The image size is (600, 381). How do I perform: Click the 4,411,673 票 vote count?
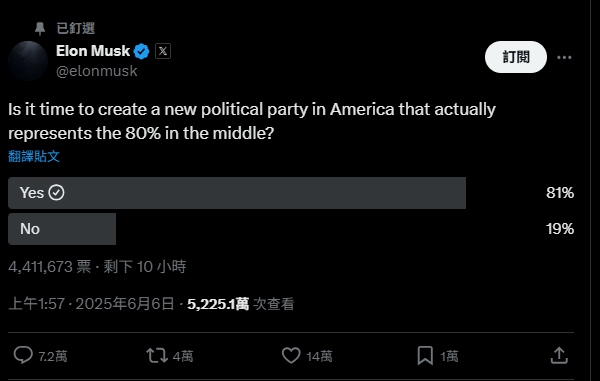tap(50, 267)
